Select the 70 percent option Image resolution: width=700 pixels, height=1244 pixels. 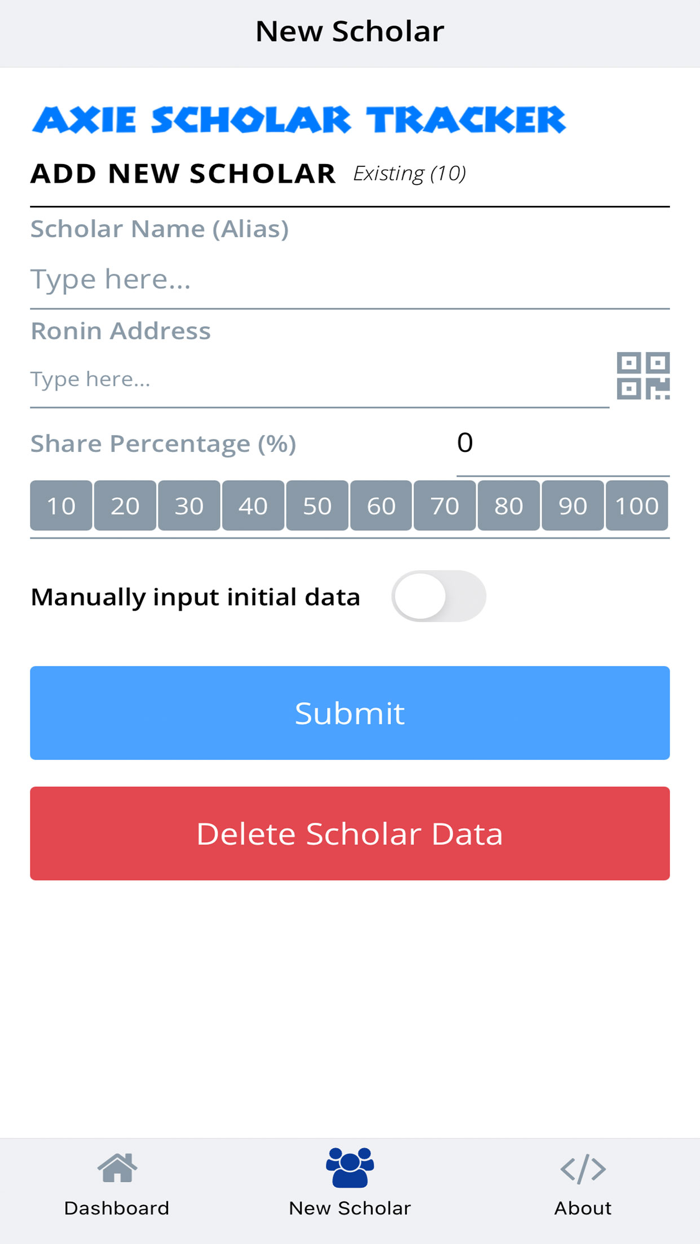(445, 506)
